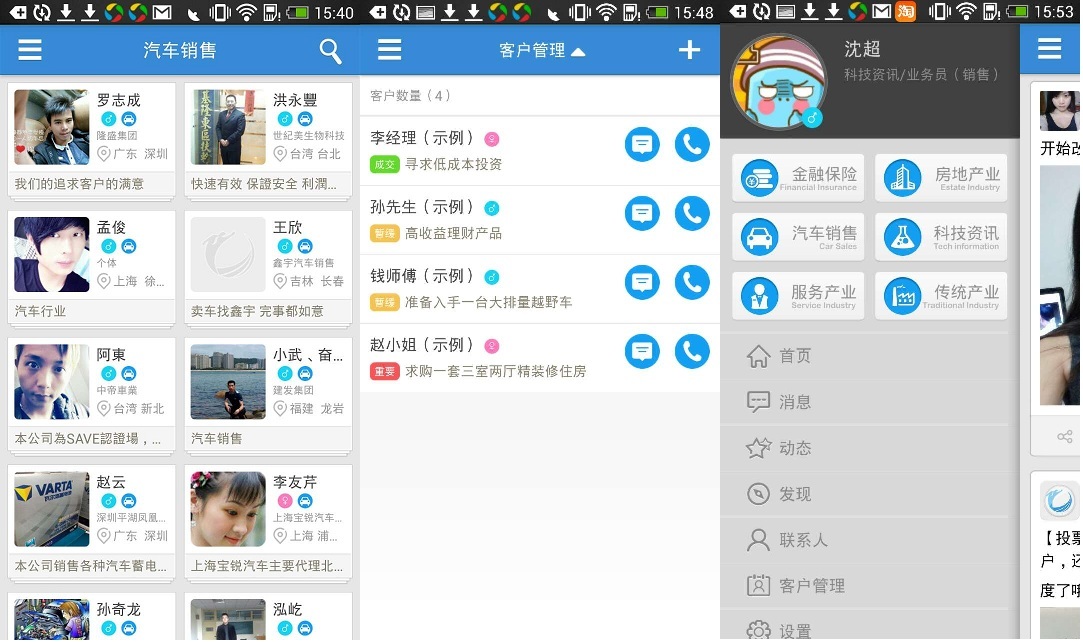Tap car icon on 罗志成 card
This screenshot has height=642, width=1083.
[128, 119]
